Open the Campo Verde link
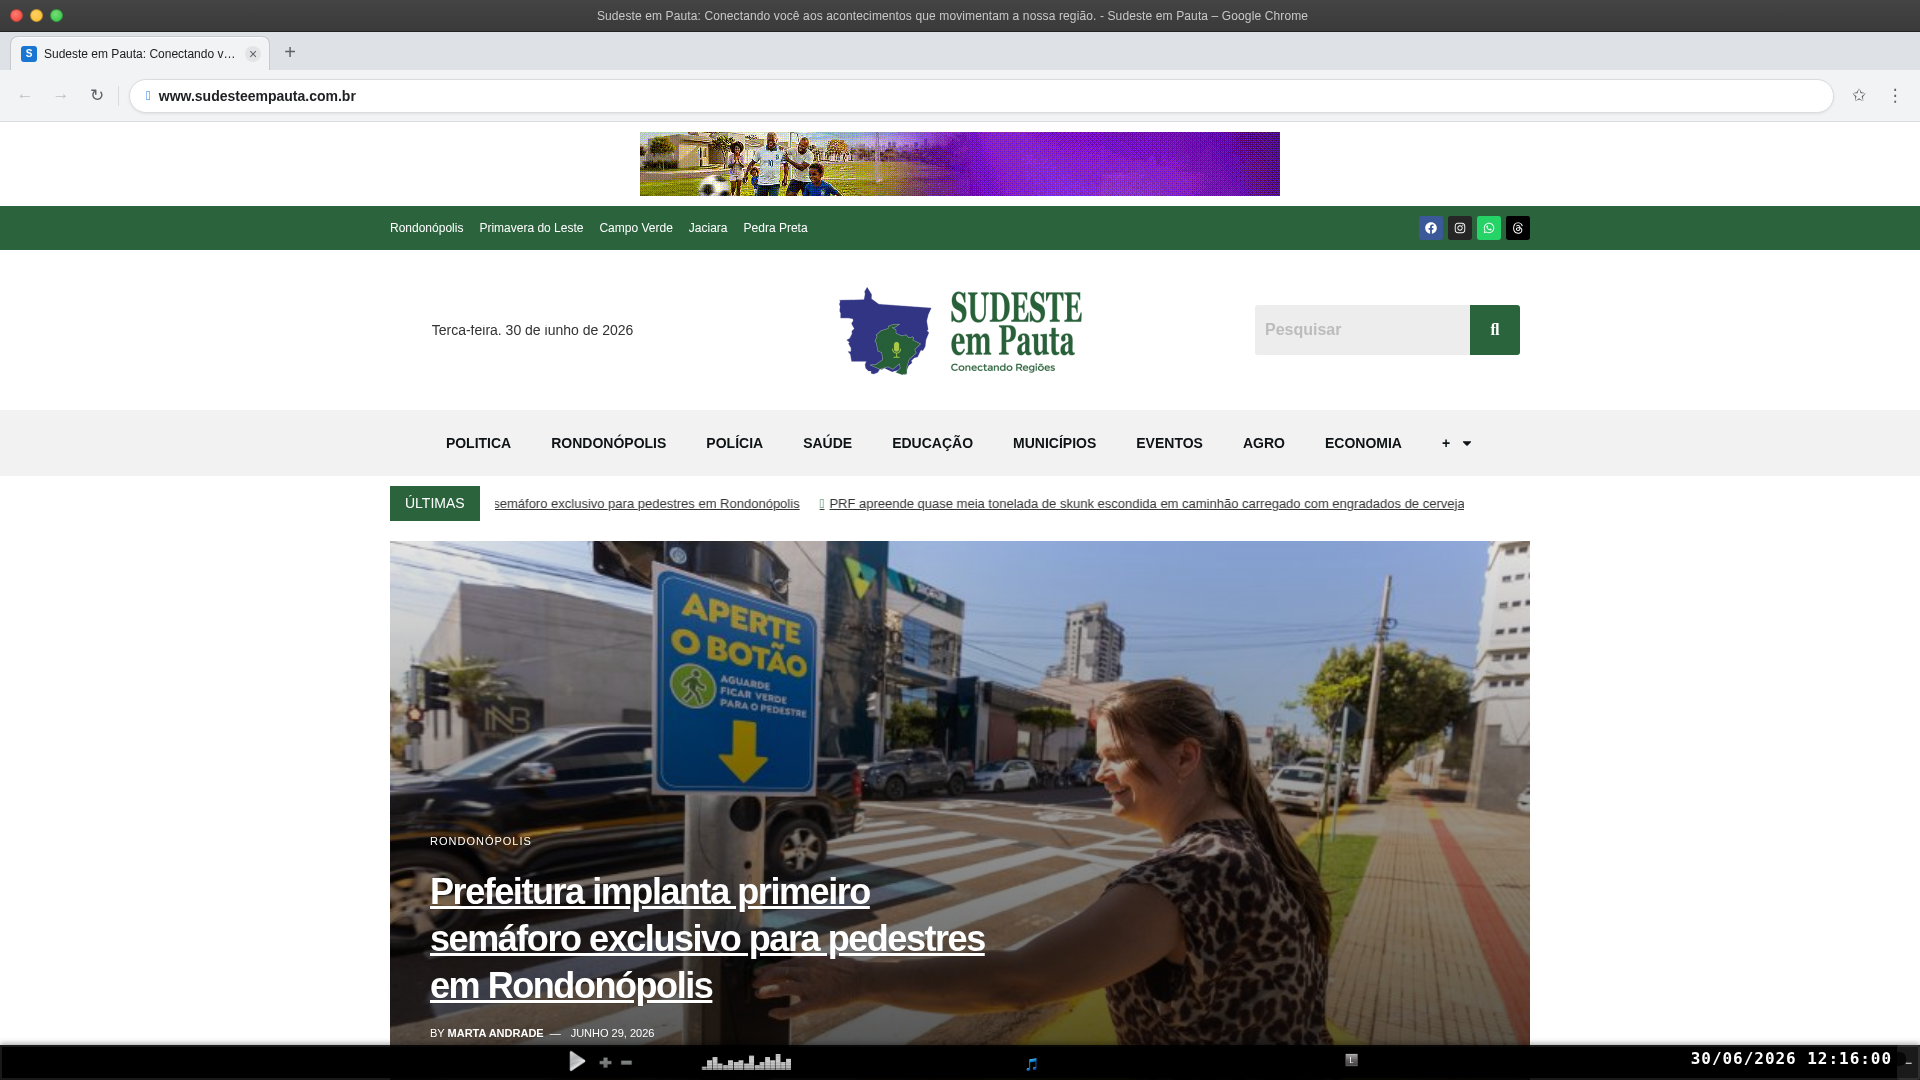Image resolution: width=1920 pixels, height=1080 pixels. pyautogui.click(x=636, y=228)
